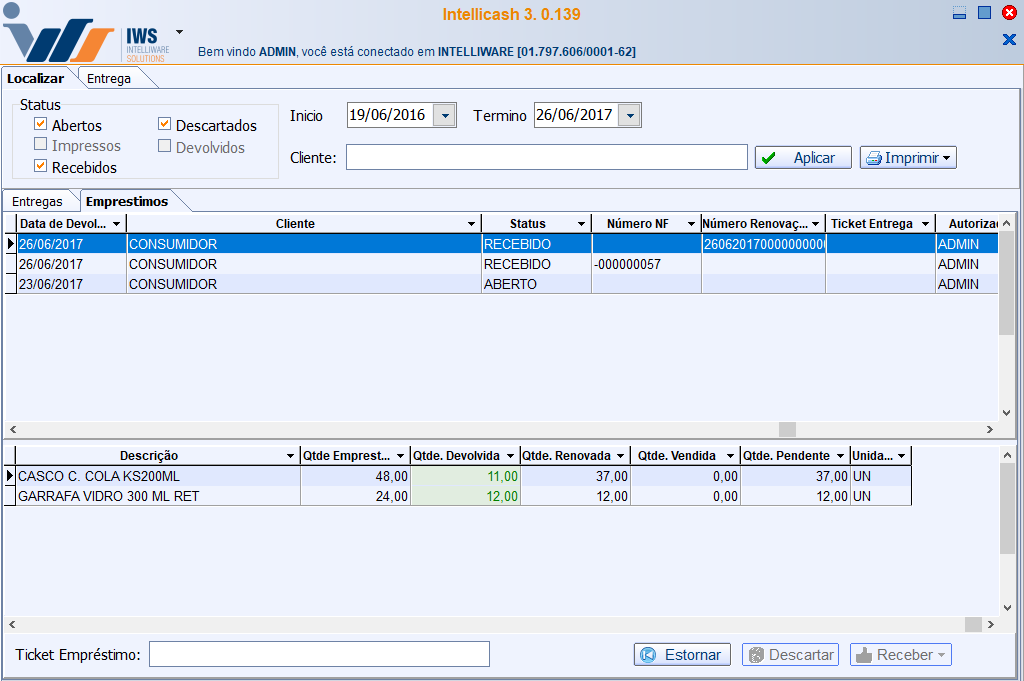Click the printer Imprimir button
The width and height of the screenshot is (1024, 681).
[908, 158]
